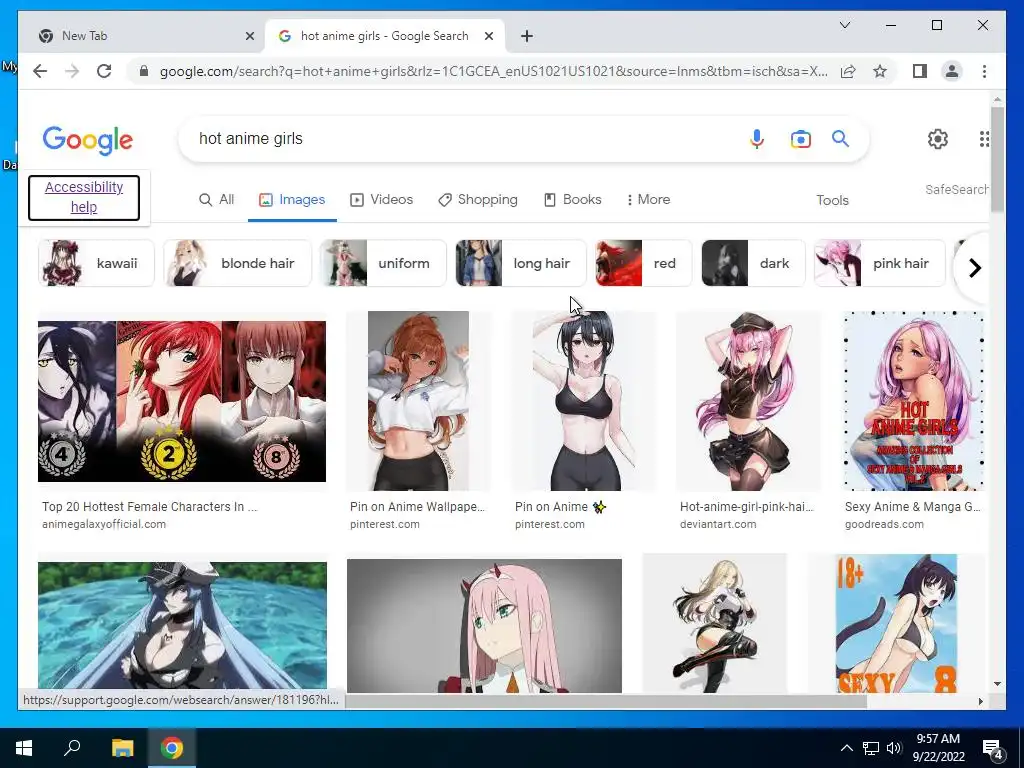The width and height of the screenshot is (1024, 768).
Task: Click the padlock site info icon
Action: (x=144, y=71)
